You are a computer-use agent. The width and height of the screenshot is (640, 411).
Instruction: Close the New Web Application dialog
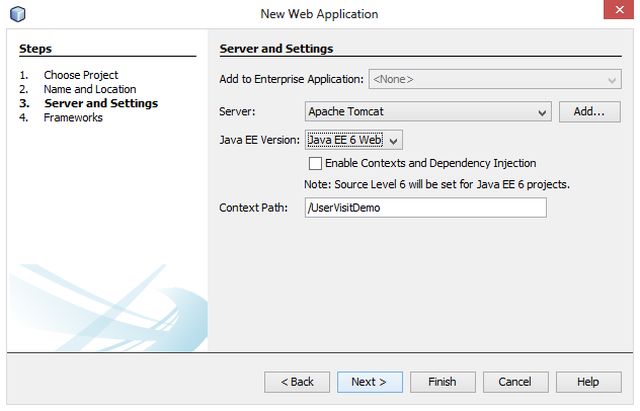[x=617, y=13]
